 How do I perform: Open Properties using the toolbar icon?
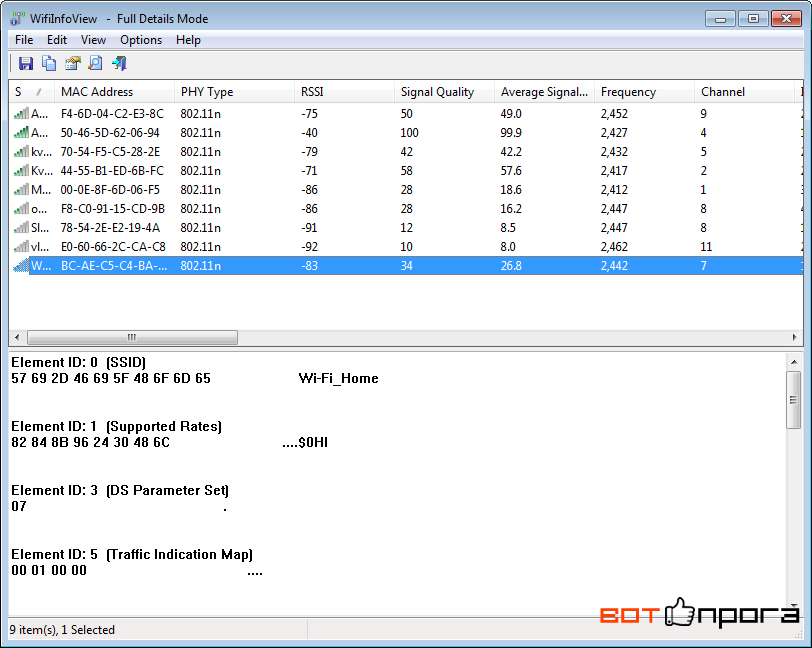click(72, 63)
